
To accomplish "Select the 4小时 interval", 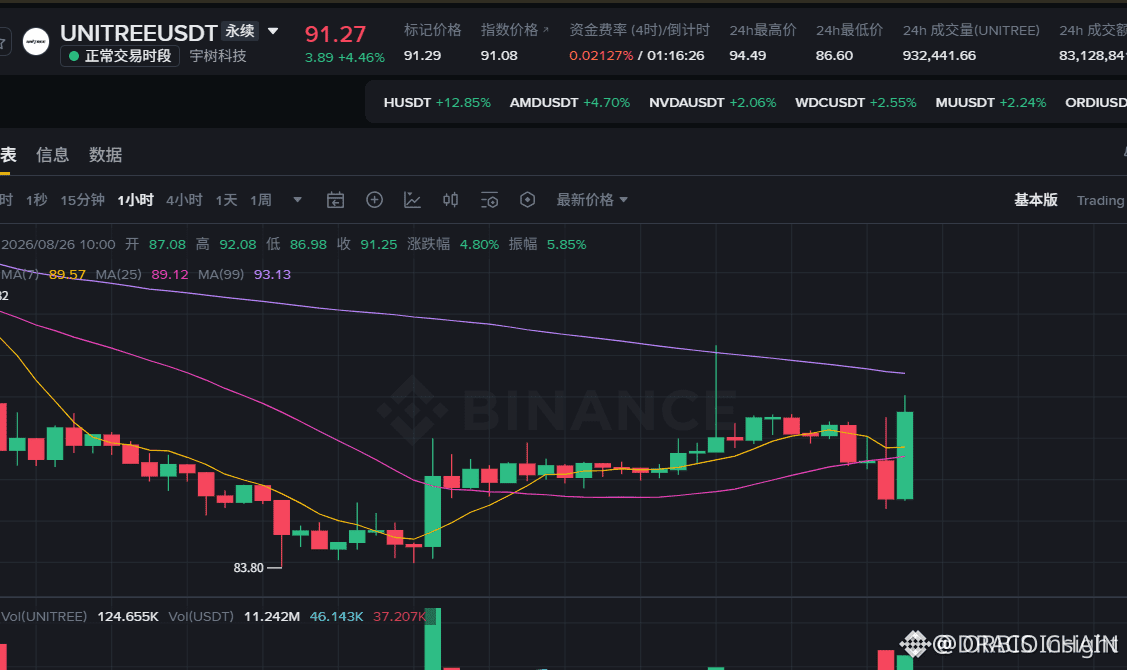I will (x=184, y=200).
